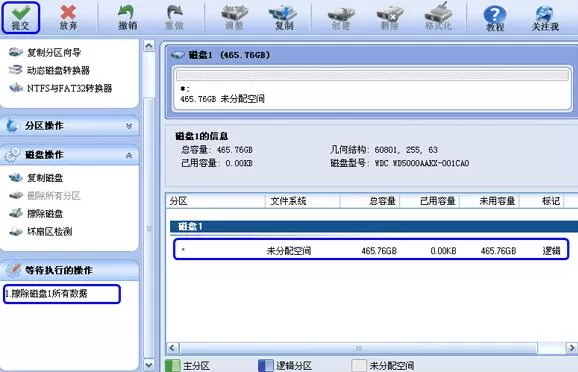Select 坏扇区检测 bad sector check
Screen dimensions: 578x372
point(49,232)
